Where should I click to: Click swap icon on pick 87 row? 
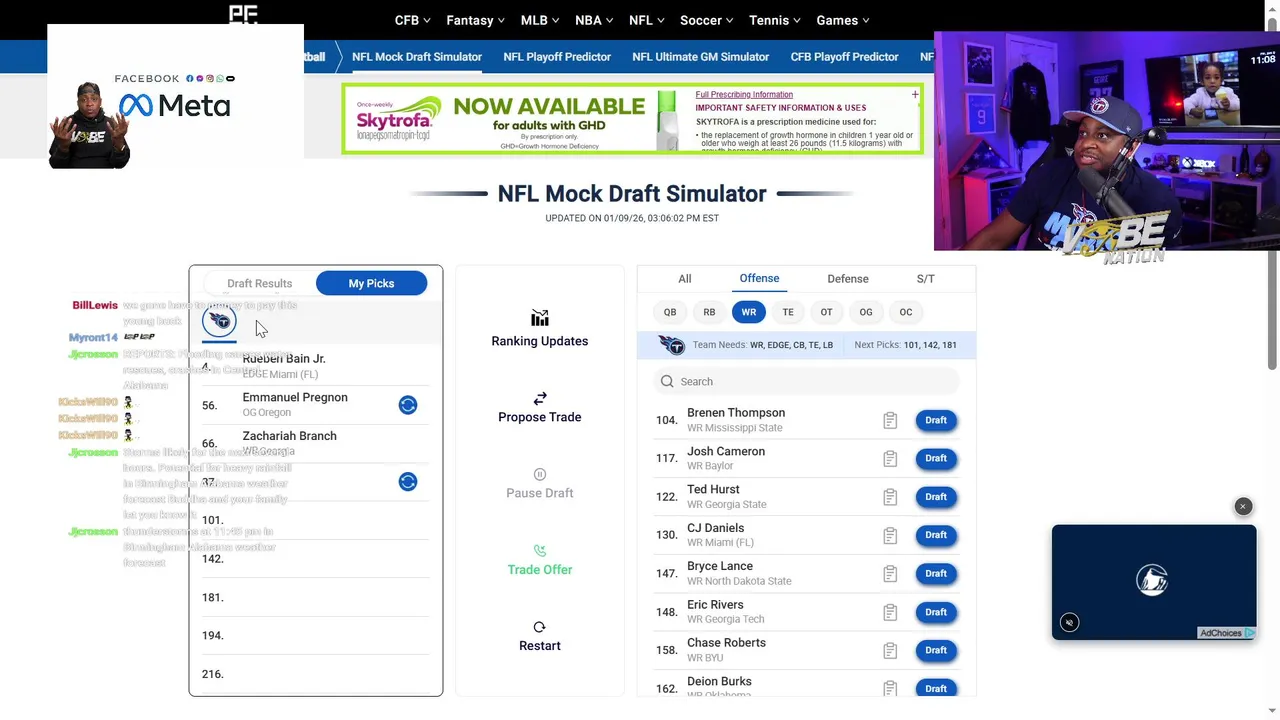[408, 482]
